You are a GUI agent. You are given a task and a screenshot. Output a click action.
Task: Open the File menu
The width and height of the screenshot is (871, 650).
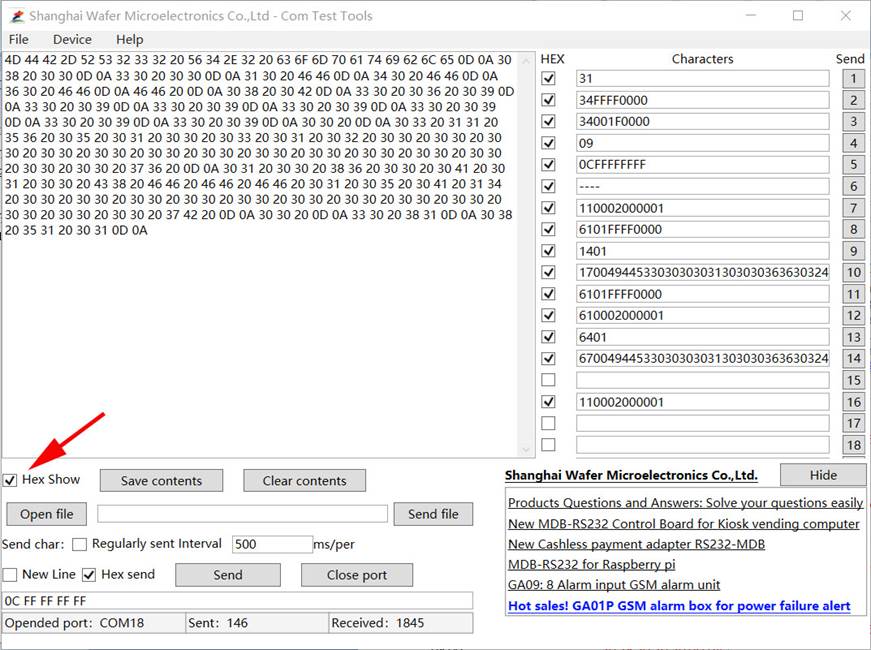click(18, 39)
